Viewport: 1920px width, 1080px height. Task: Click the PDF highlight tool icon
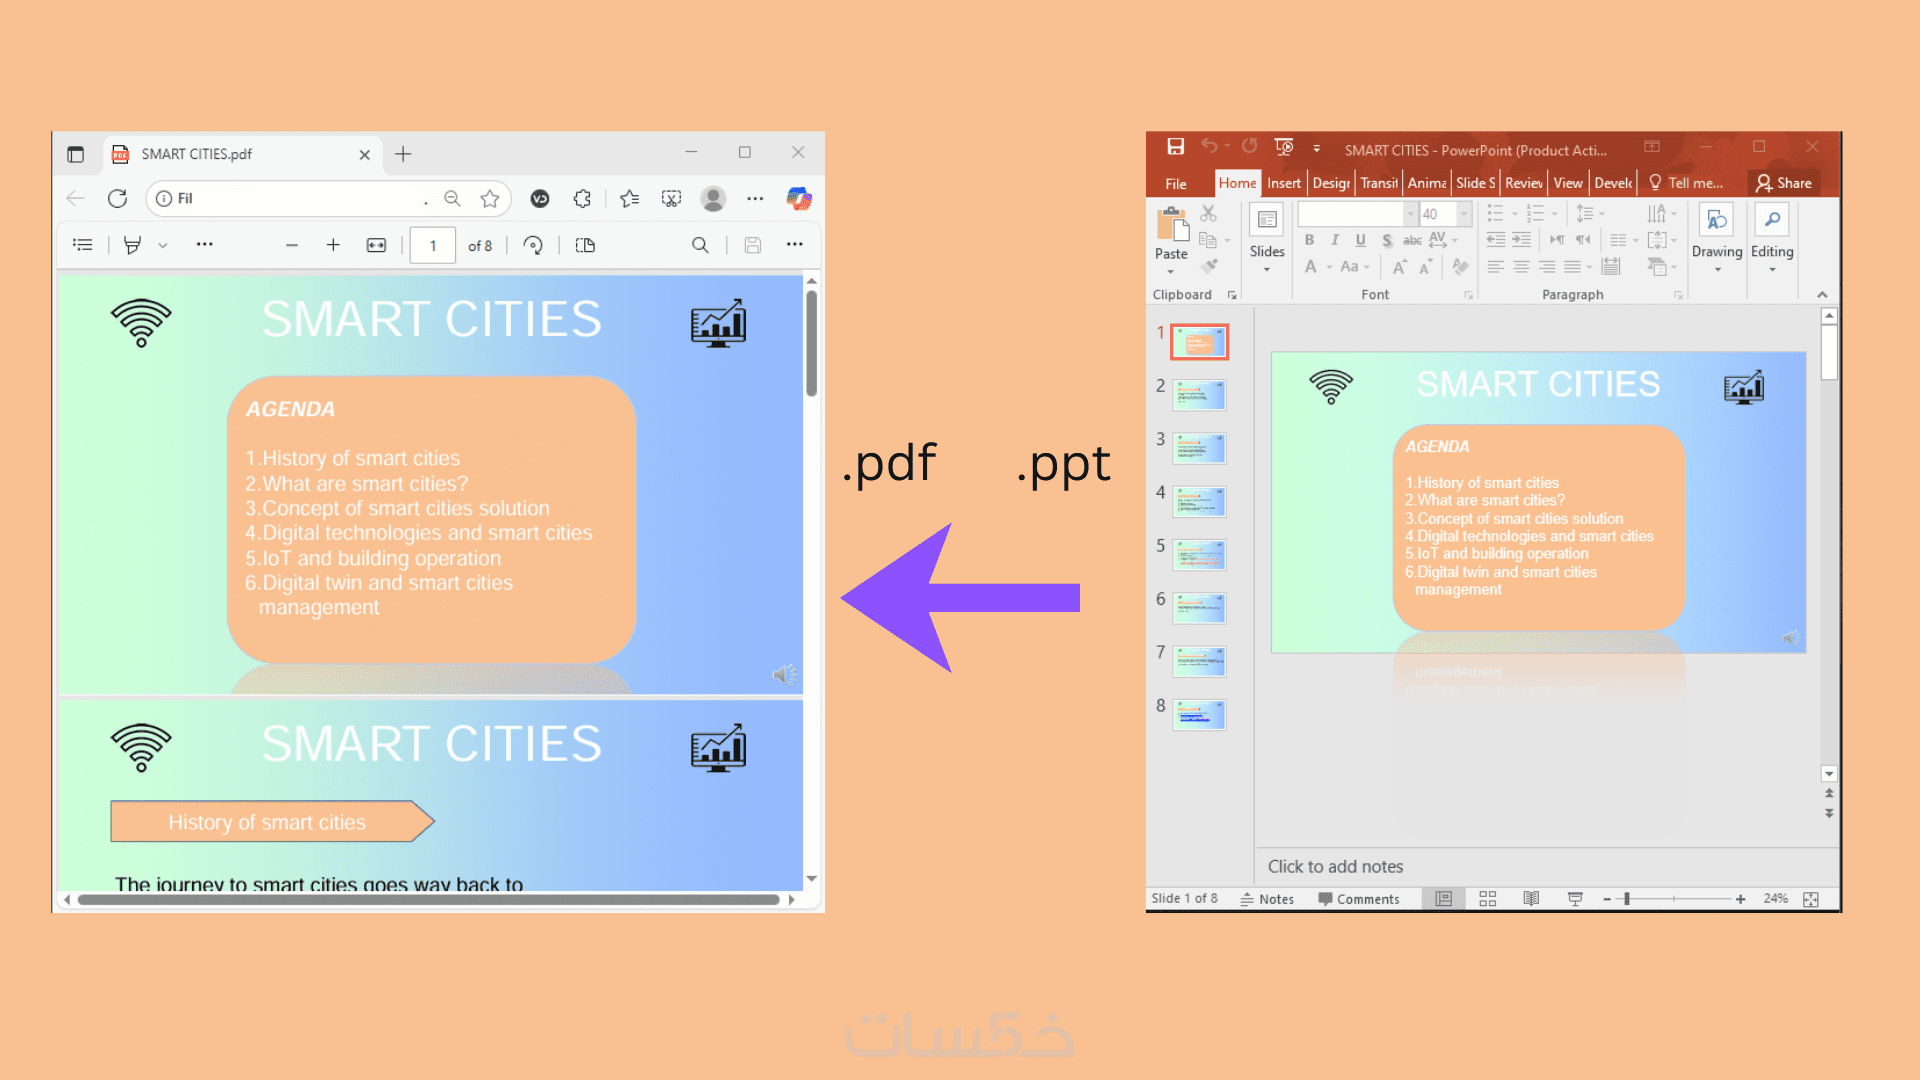132,245
